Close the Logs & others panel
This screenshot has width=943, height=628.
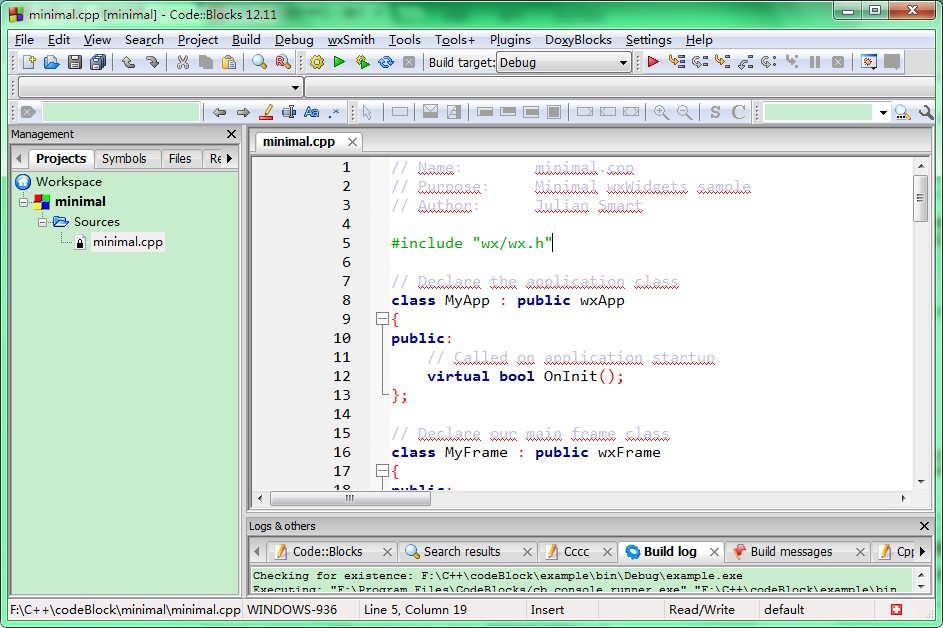(924, 526)
